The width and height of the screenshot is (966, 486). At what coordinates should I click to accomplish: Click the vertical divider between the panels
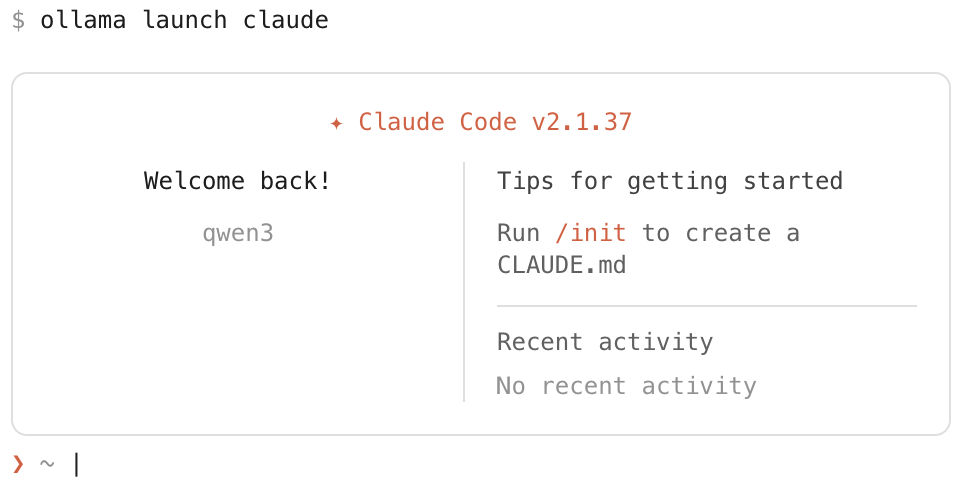(x=464, y=282)
